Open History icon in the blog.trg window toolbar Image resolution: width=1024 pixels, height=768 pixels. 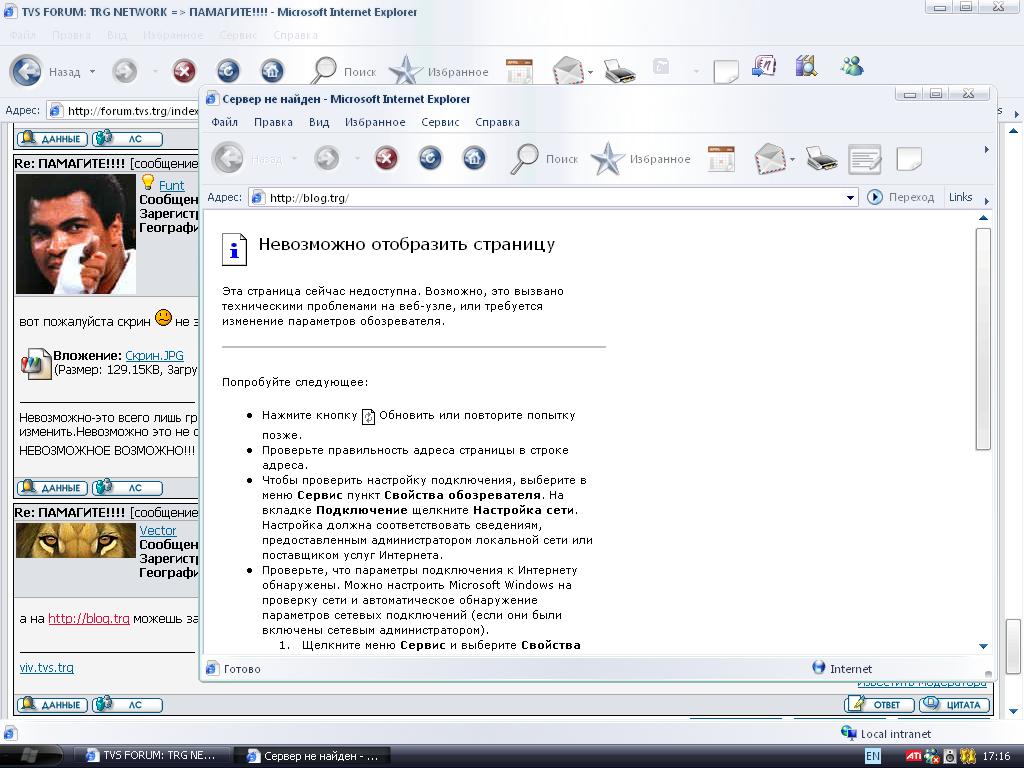[721, 159]
